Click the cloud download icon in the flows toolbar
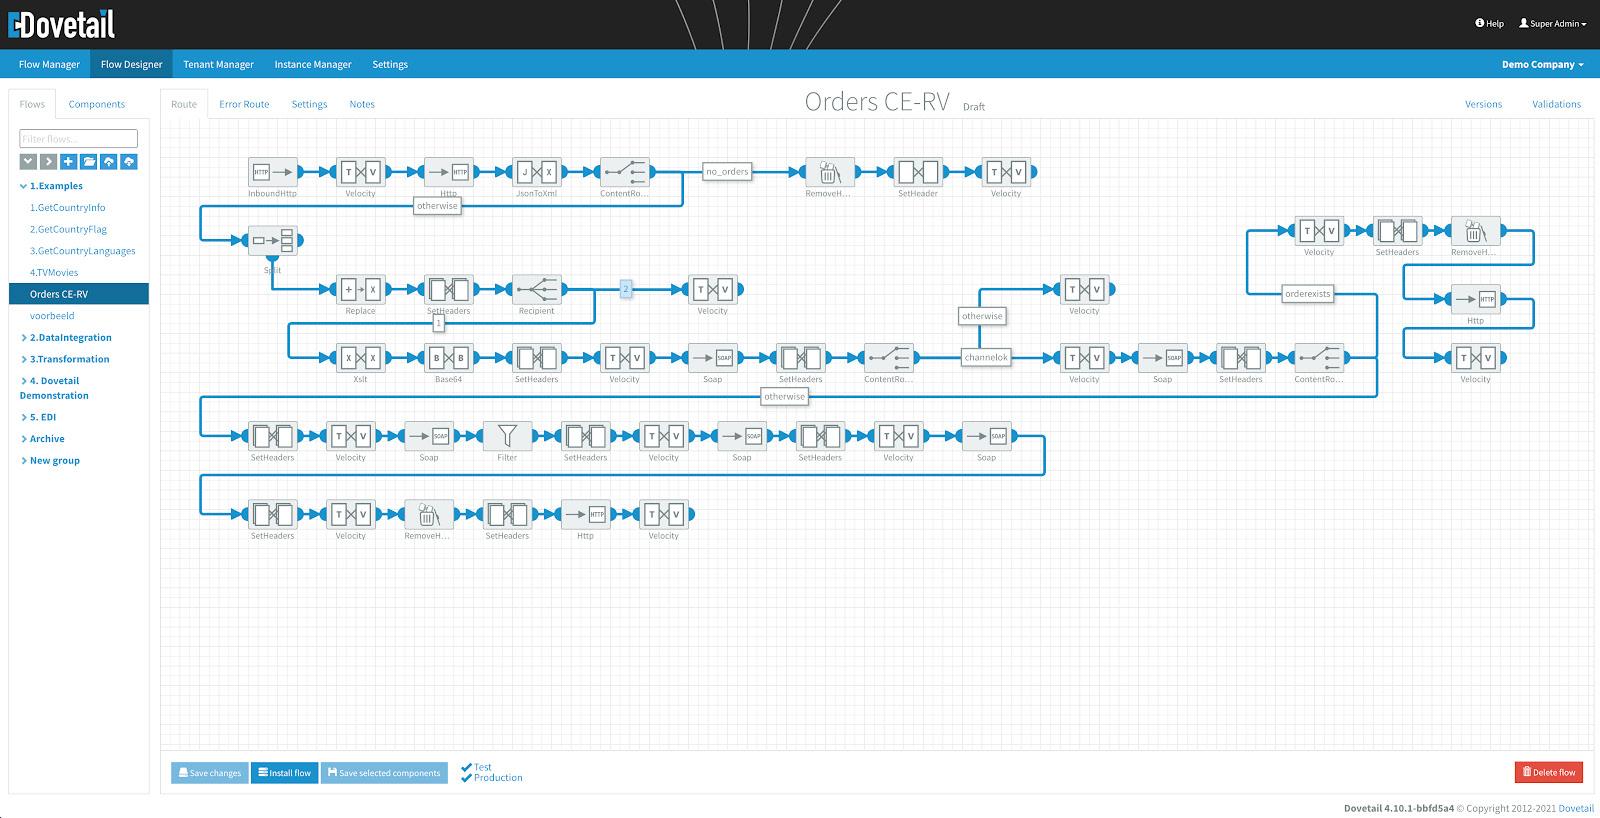1600x818 pixels. (129, 161)
